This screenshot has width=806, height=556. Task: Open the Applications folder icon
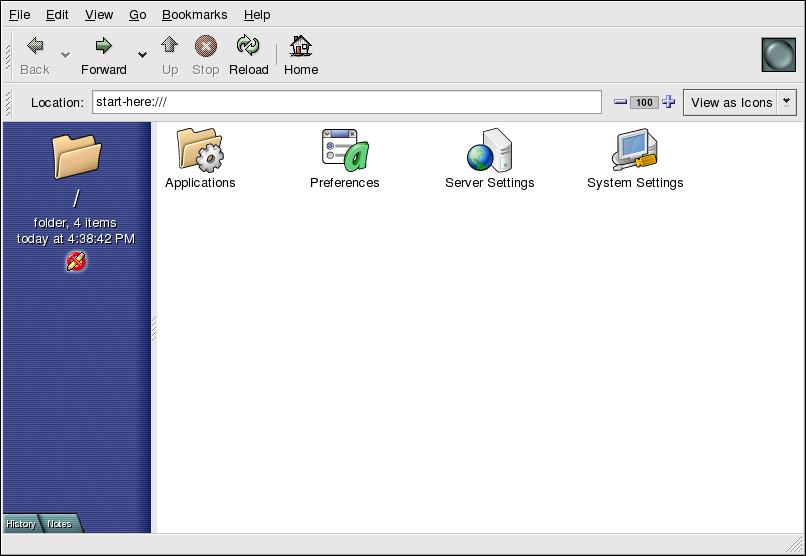(x=200, y=150)
